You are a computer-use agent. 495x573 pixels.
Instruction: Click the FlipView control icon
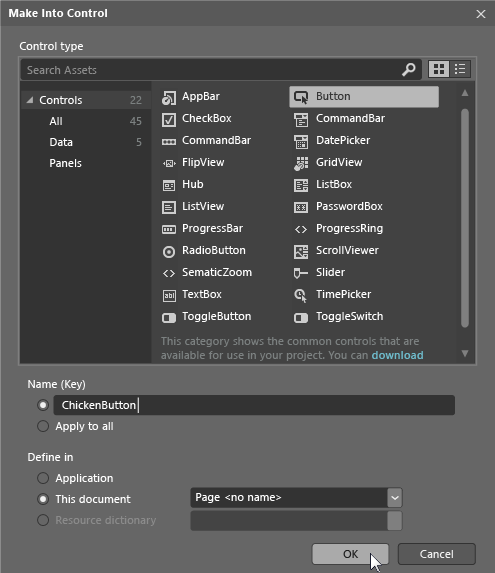169,163
